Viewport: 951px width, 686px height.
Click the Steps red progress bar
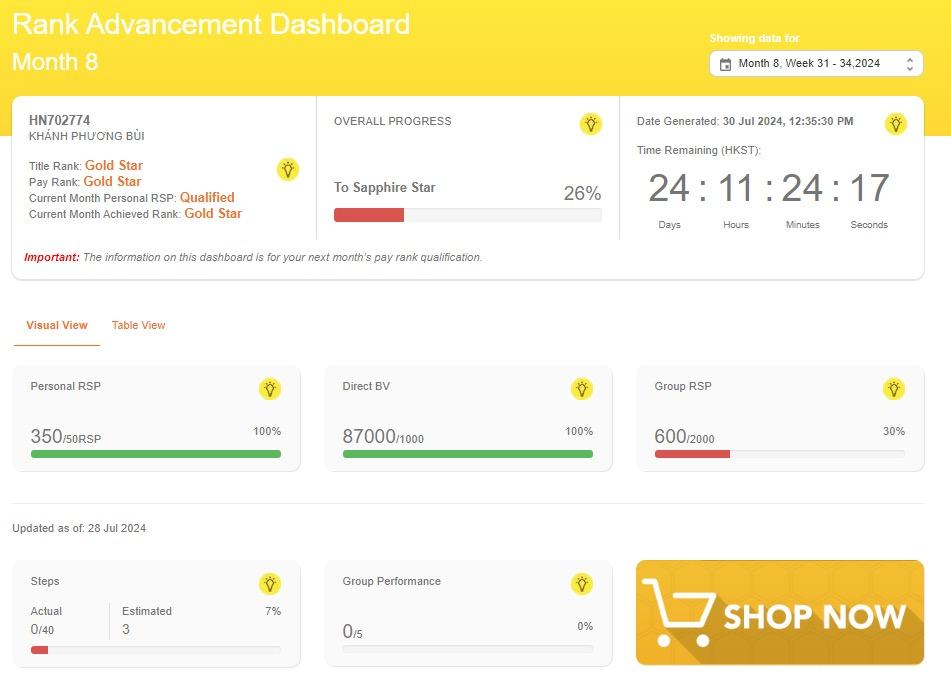coord(40,650)
